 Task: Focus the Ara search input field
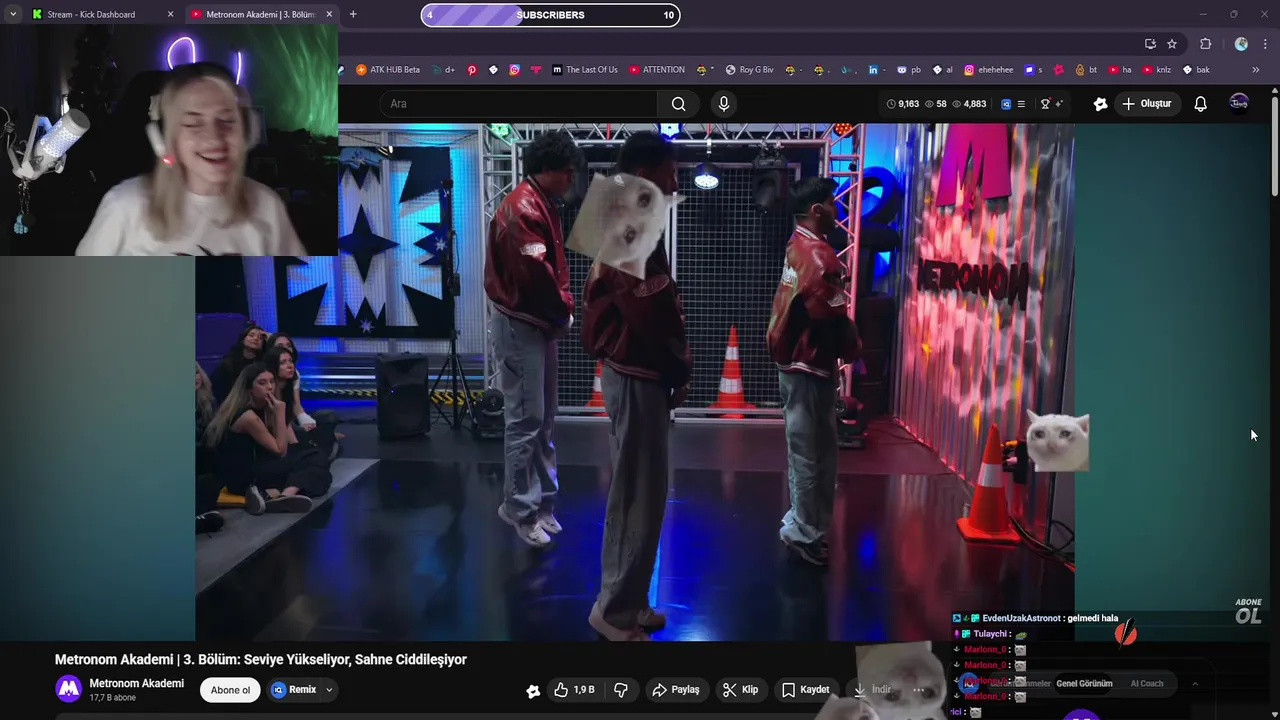point(518,104)
